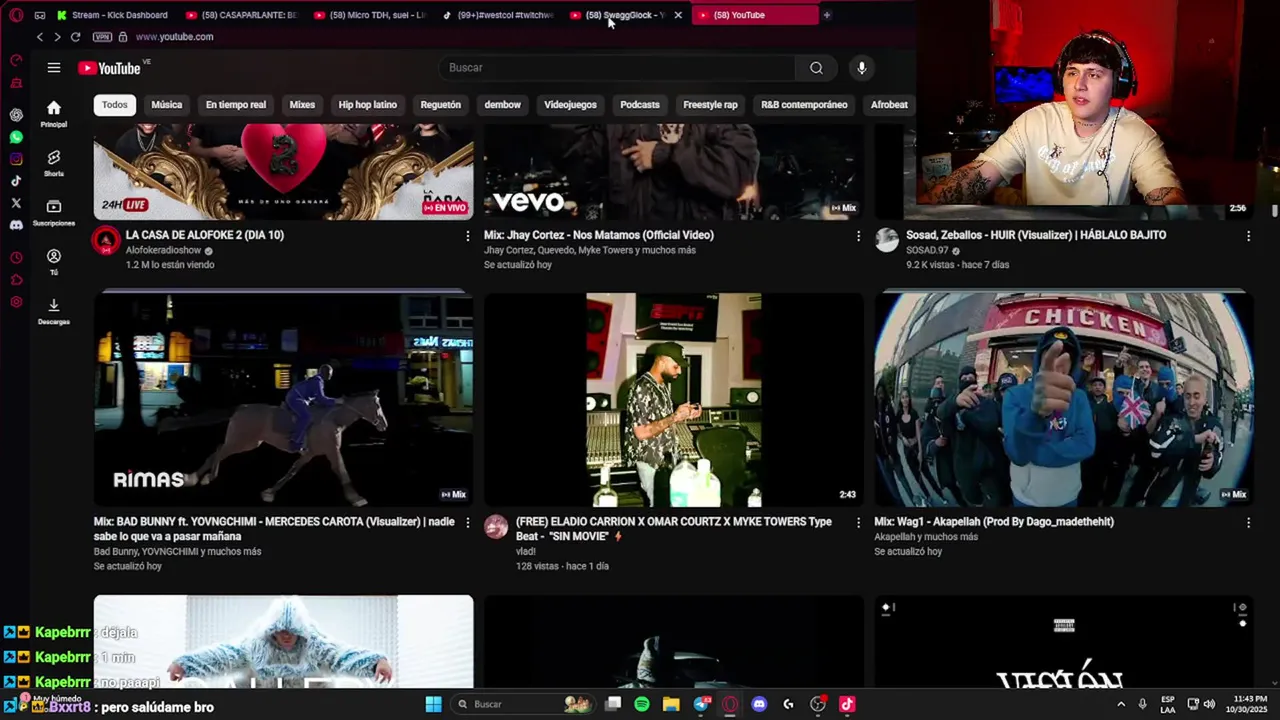
Task: Open Descargas in the YouTube sidebar
Action: (x=54, y=311)
